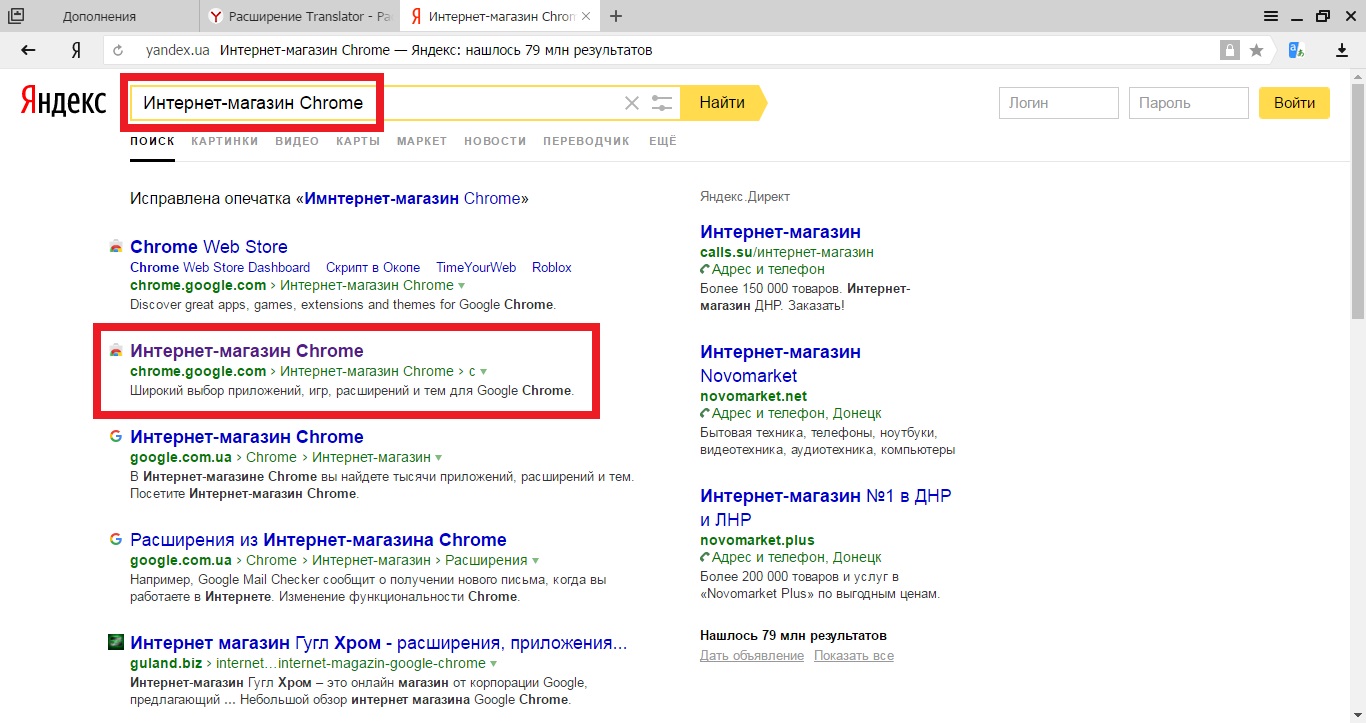Open Chrome Web Store Dashboard sublink
Screen dimensions: 1366x723
coord(220,267)
